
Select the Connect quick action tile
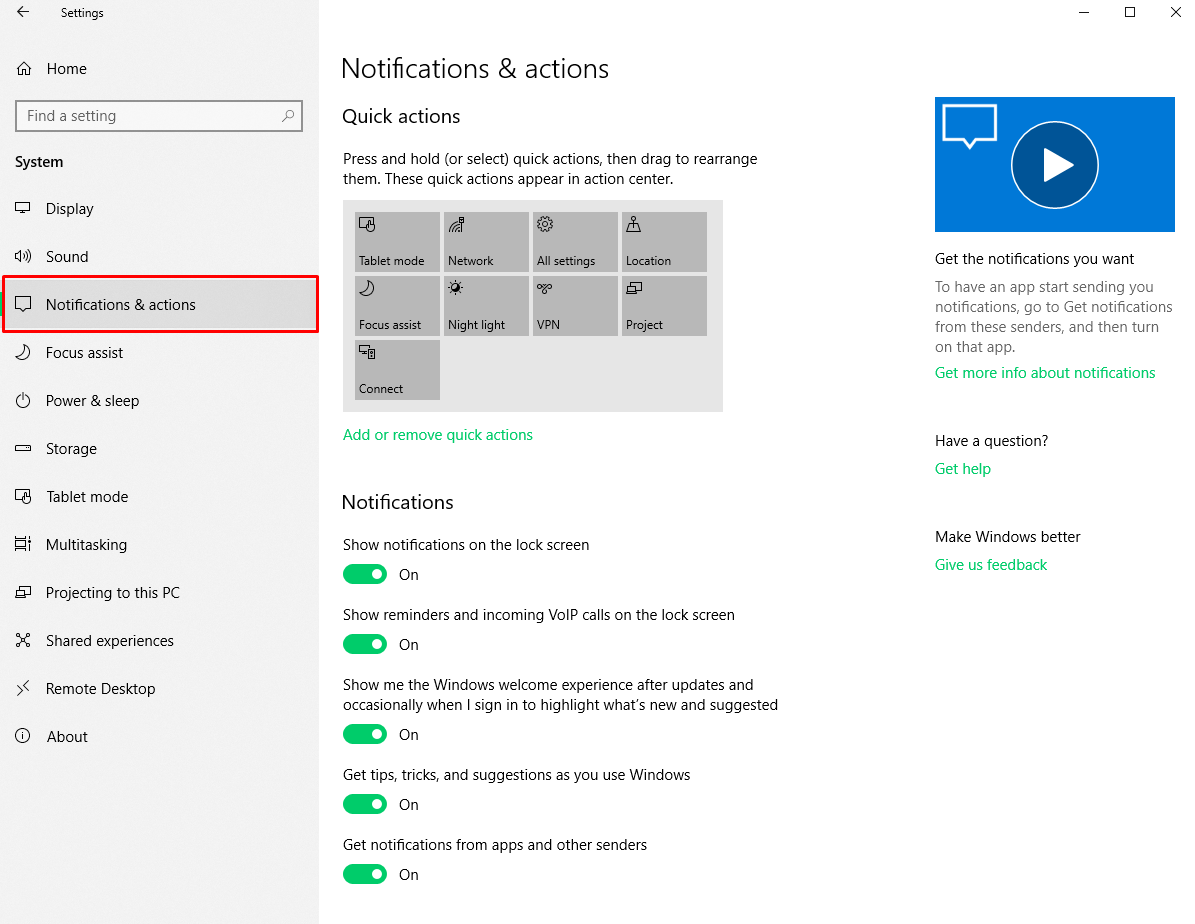[x=397, y=370]
